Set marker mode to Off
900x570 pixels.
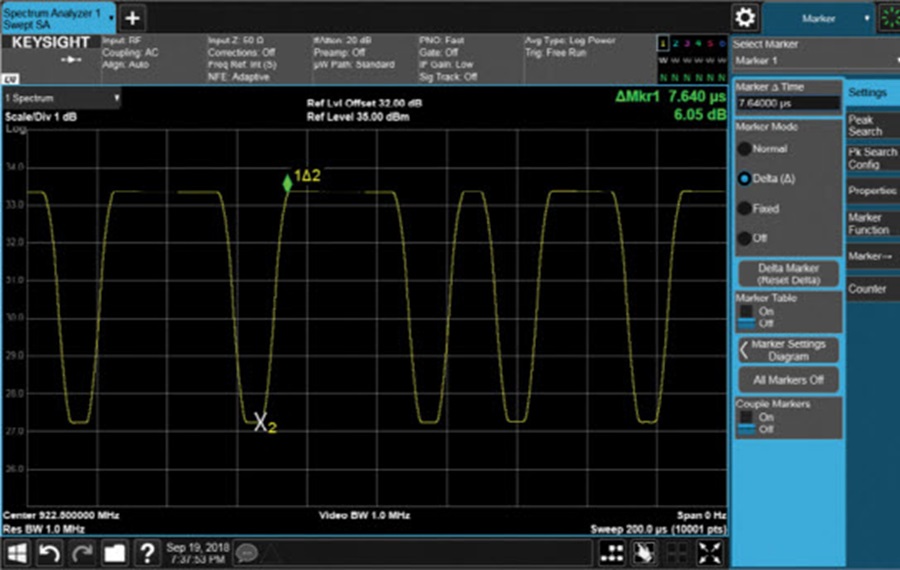point(744,239)
